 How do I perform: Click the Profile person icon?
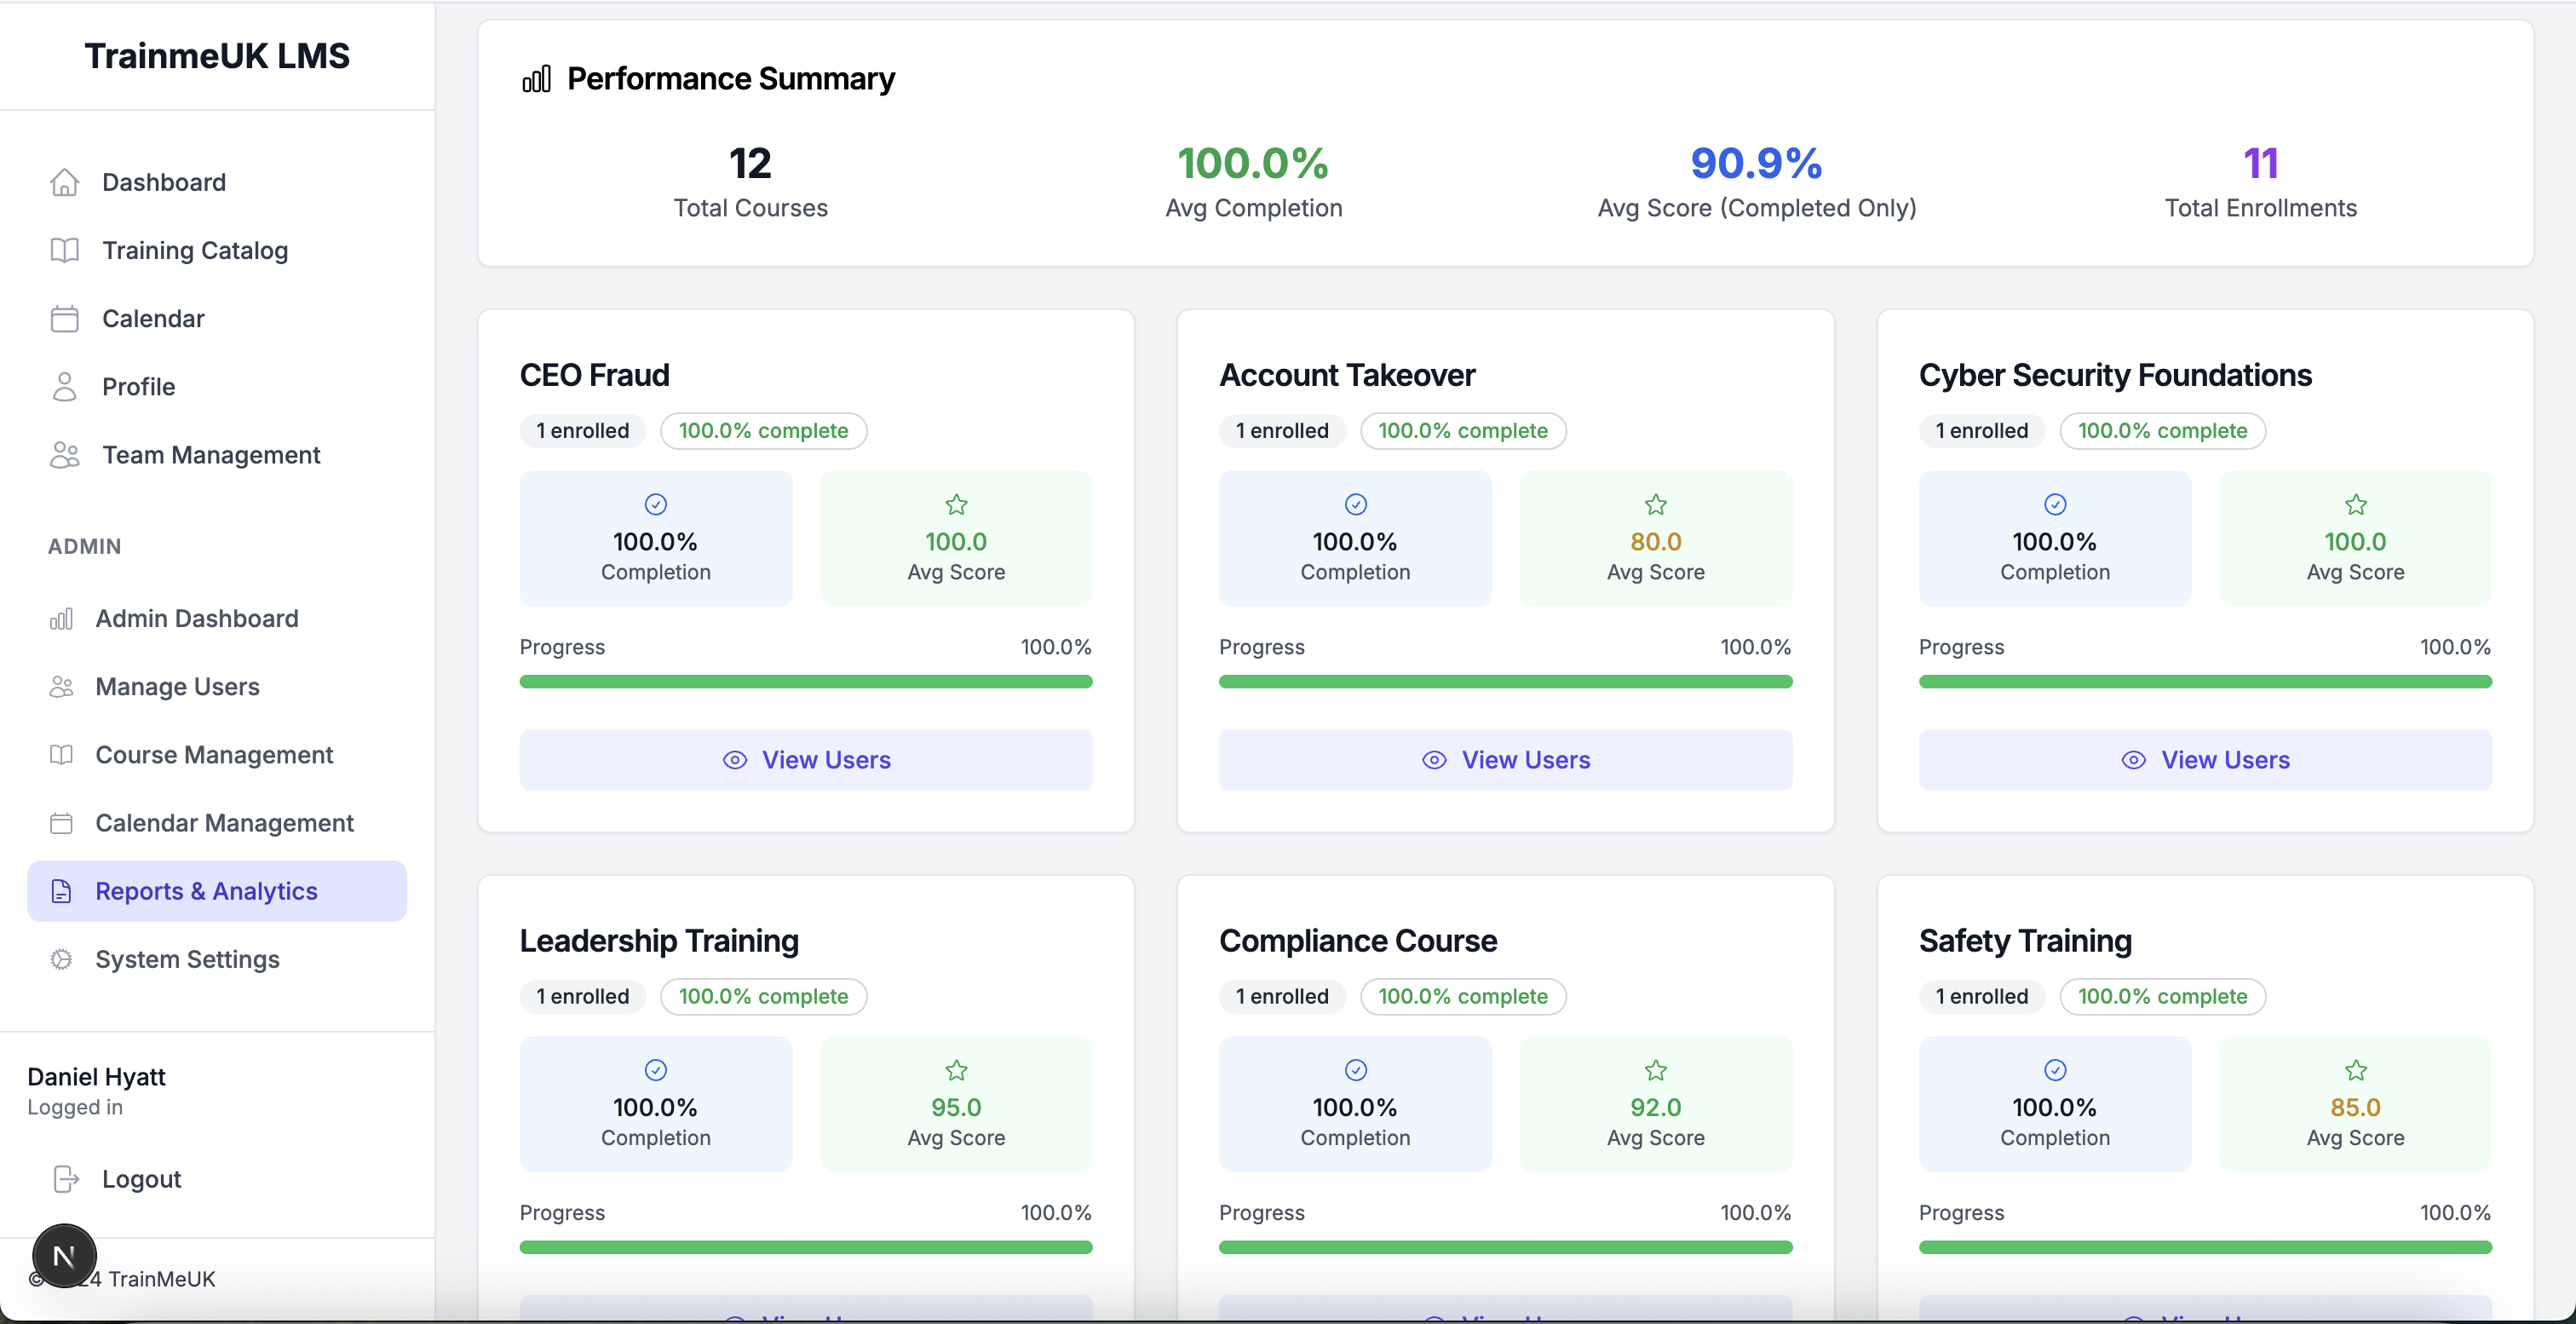[x=64, y=387]
